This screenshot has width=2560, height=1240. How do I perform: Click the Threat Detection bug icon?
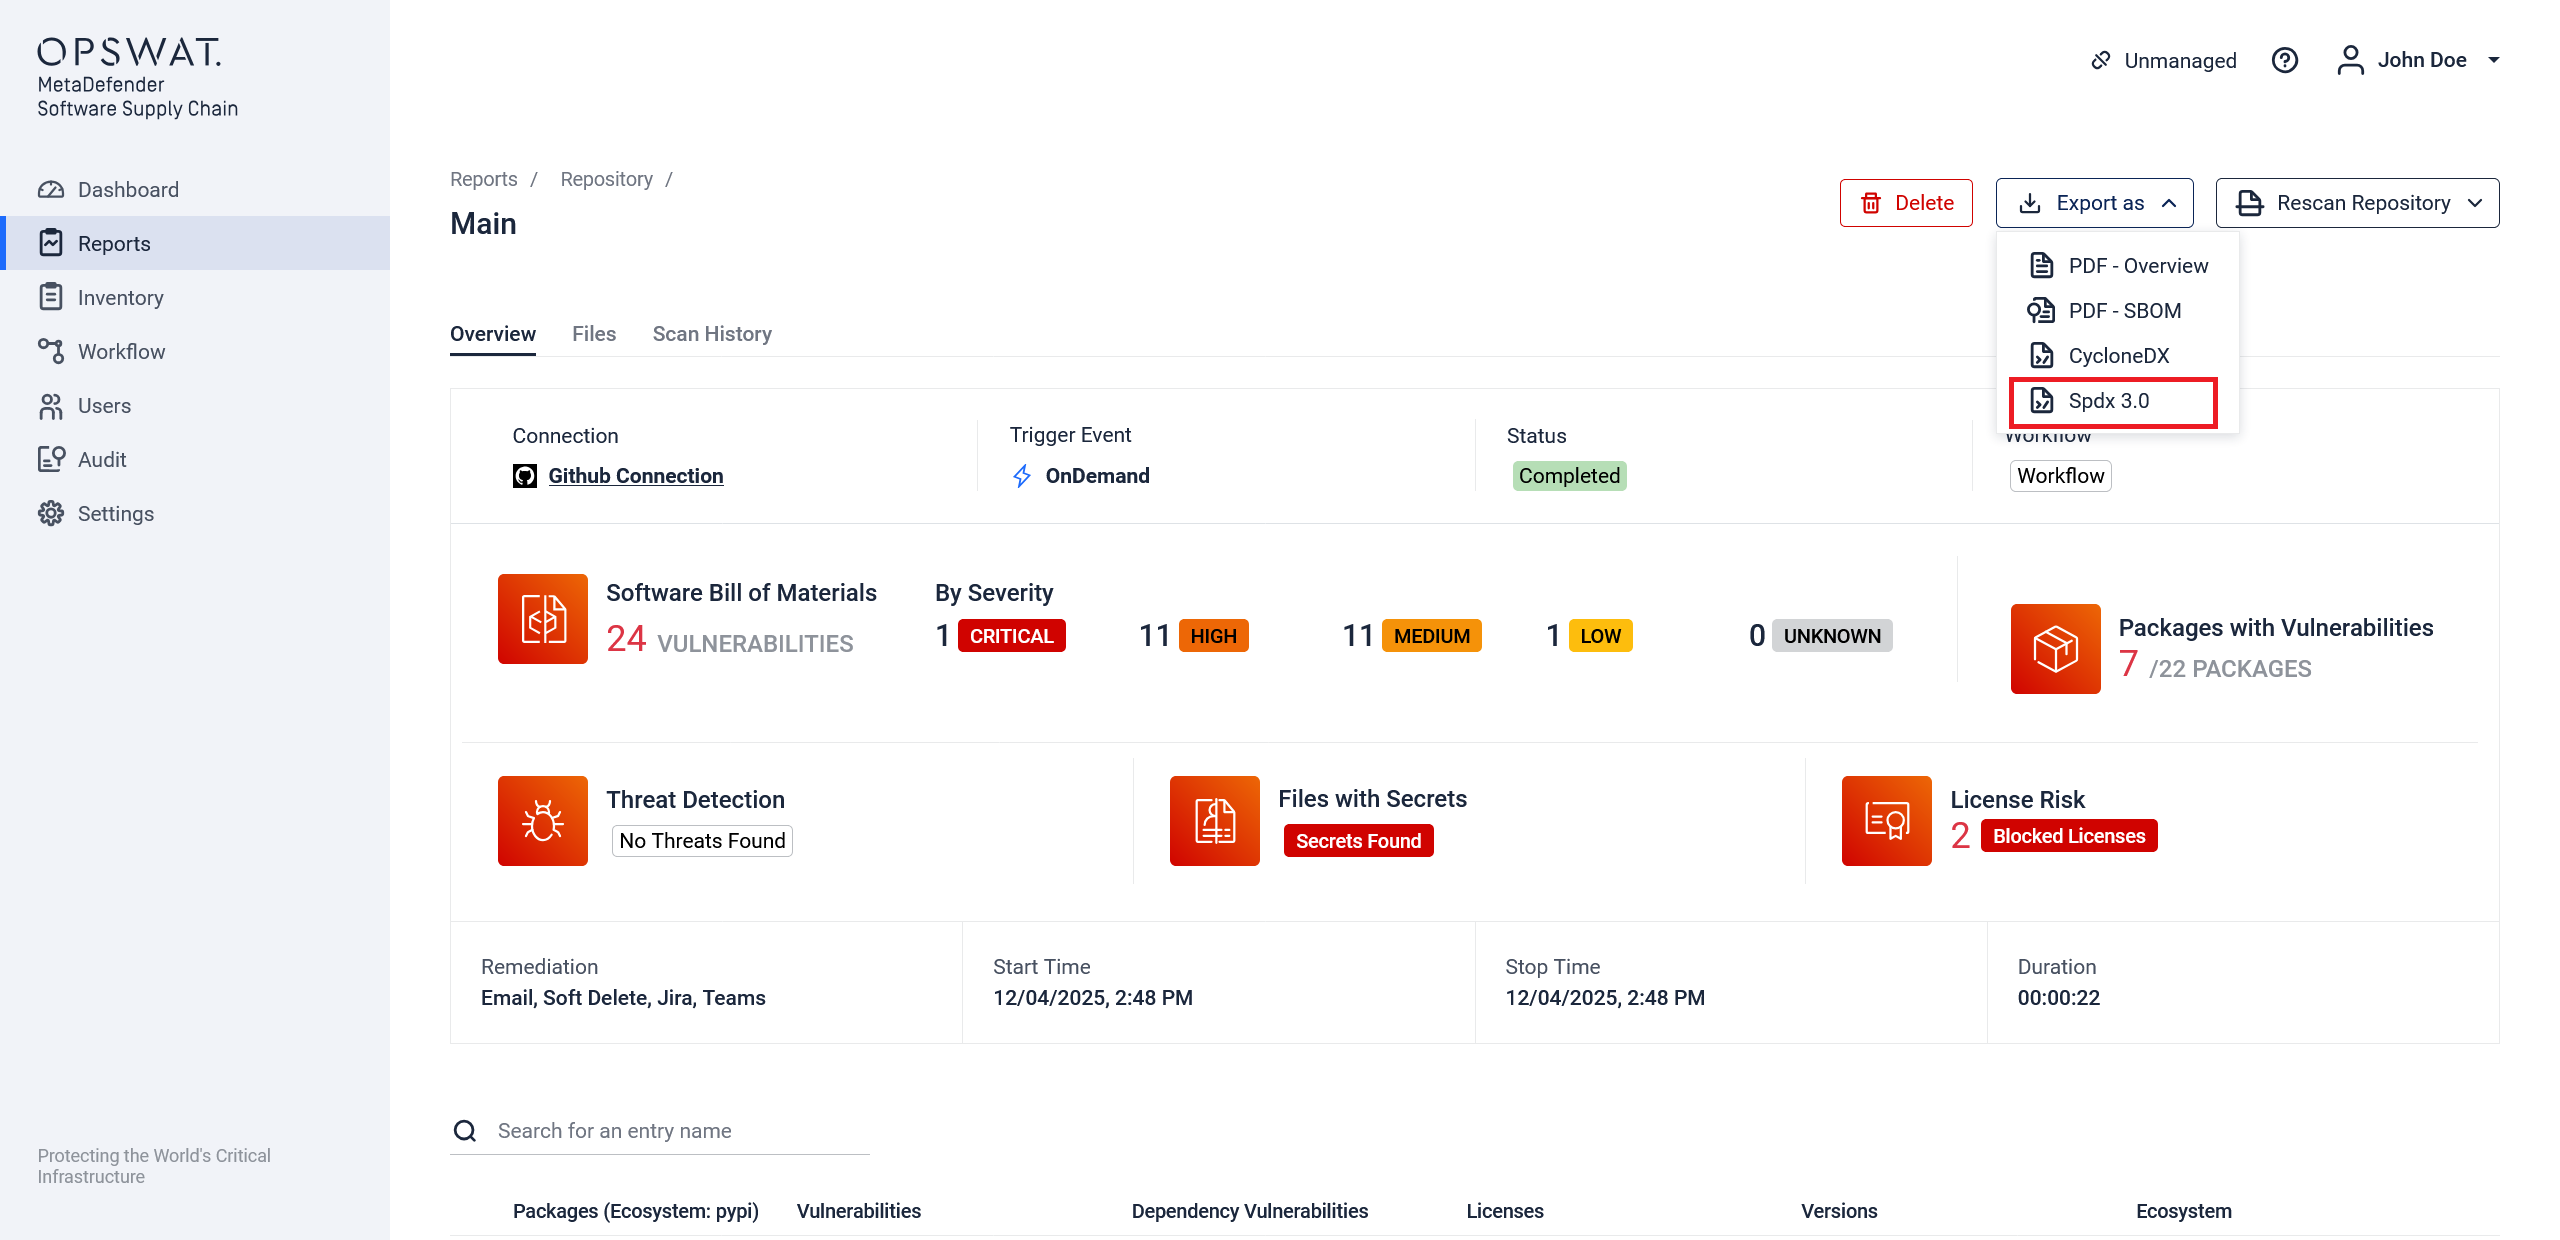(x=543, y=821)
